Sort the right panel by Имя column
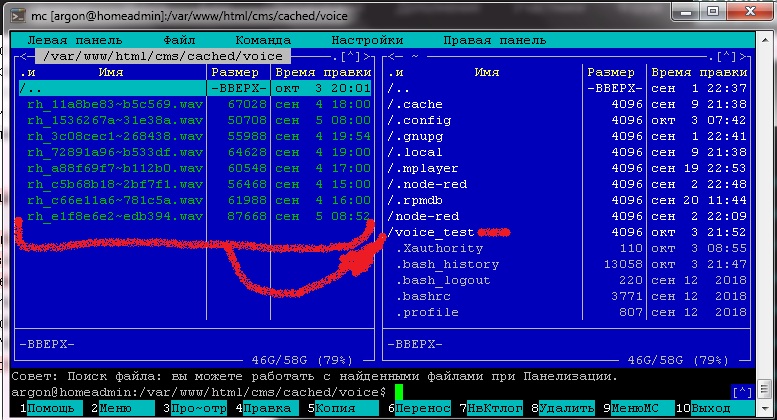The height and width of the screenshot is (420, 777). (487, 72)
